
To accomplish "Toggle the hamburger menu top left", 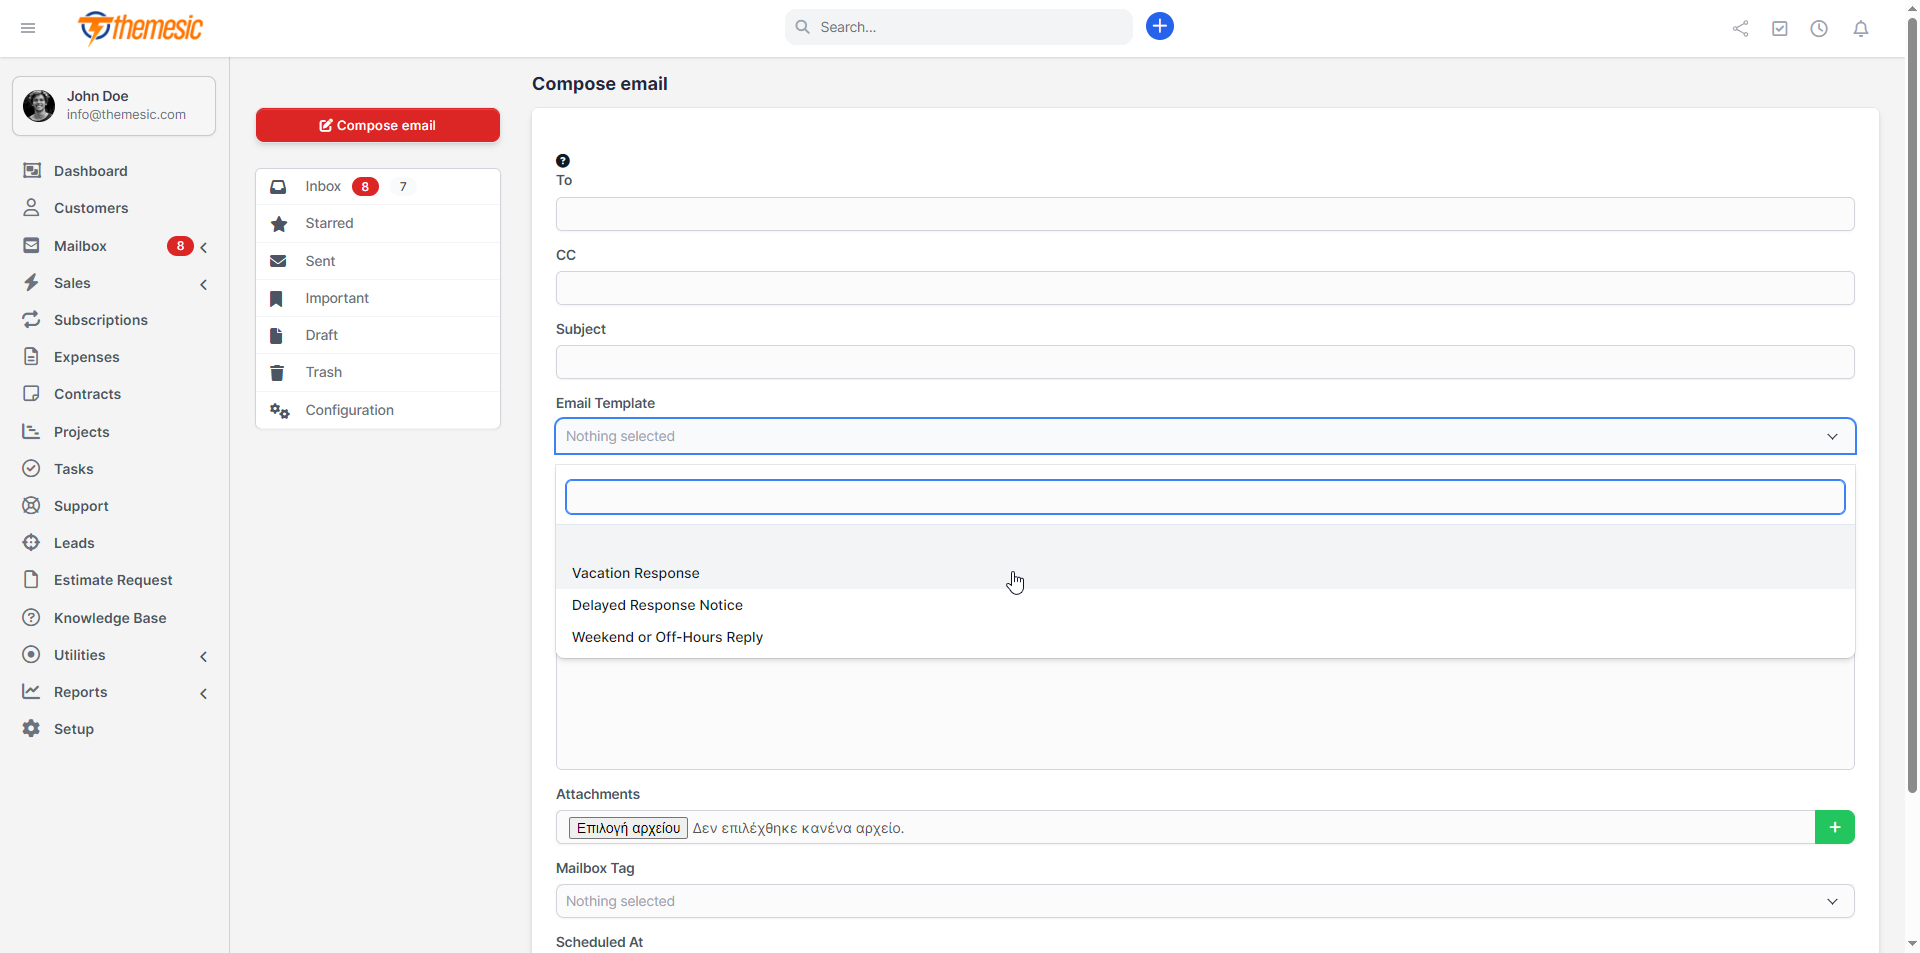I will [27, 28].
